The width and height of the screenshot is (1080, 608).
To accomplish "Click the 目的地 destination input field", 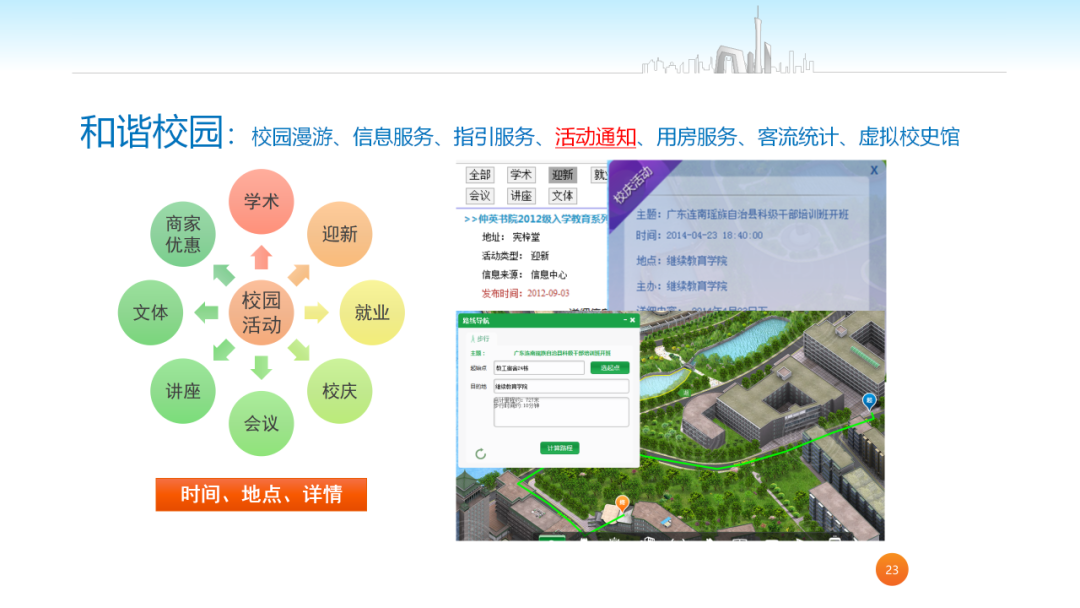I will [x=561, y=387].
